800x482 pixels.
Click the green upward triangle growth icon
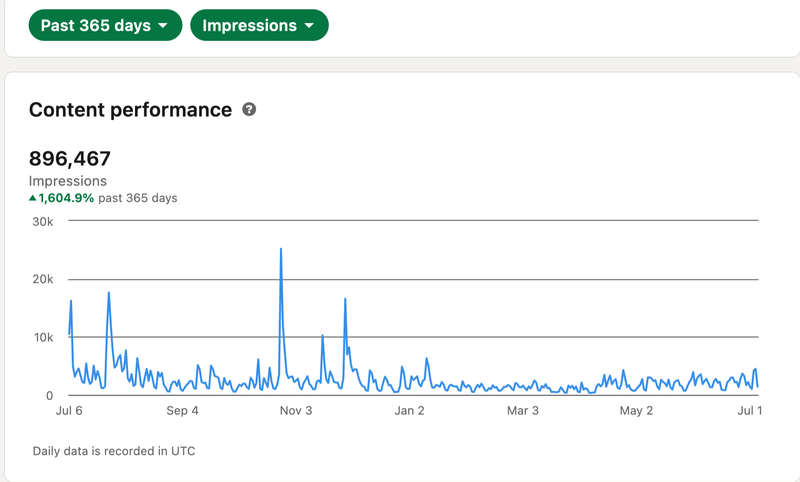33,198
